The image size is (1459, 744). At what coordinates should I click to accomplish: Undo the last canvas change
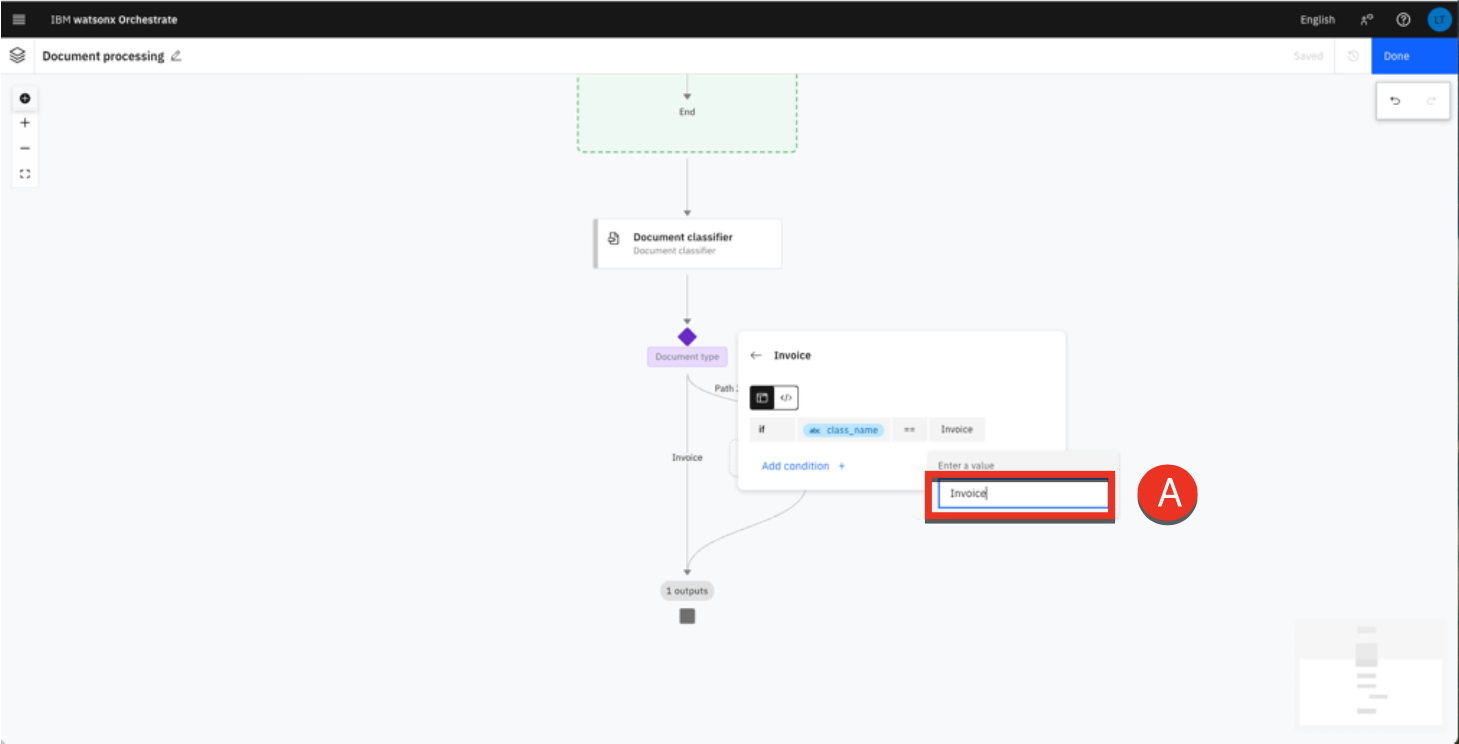click(1395, 101)
